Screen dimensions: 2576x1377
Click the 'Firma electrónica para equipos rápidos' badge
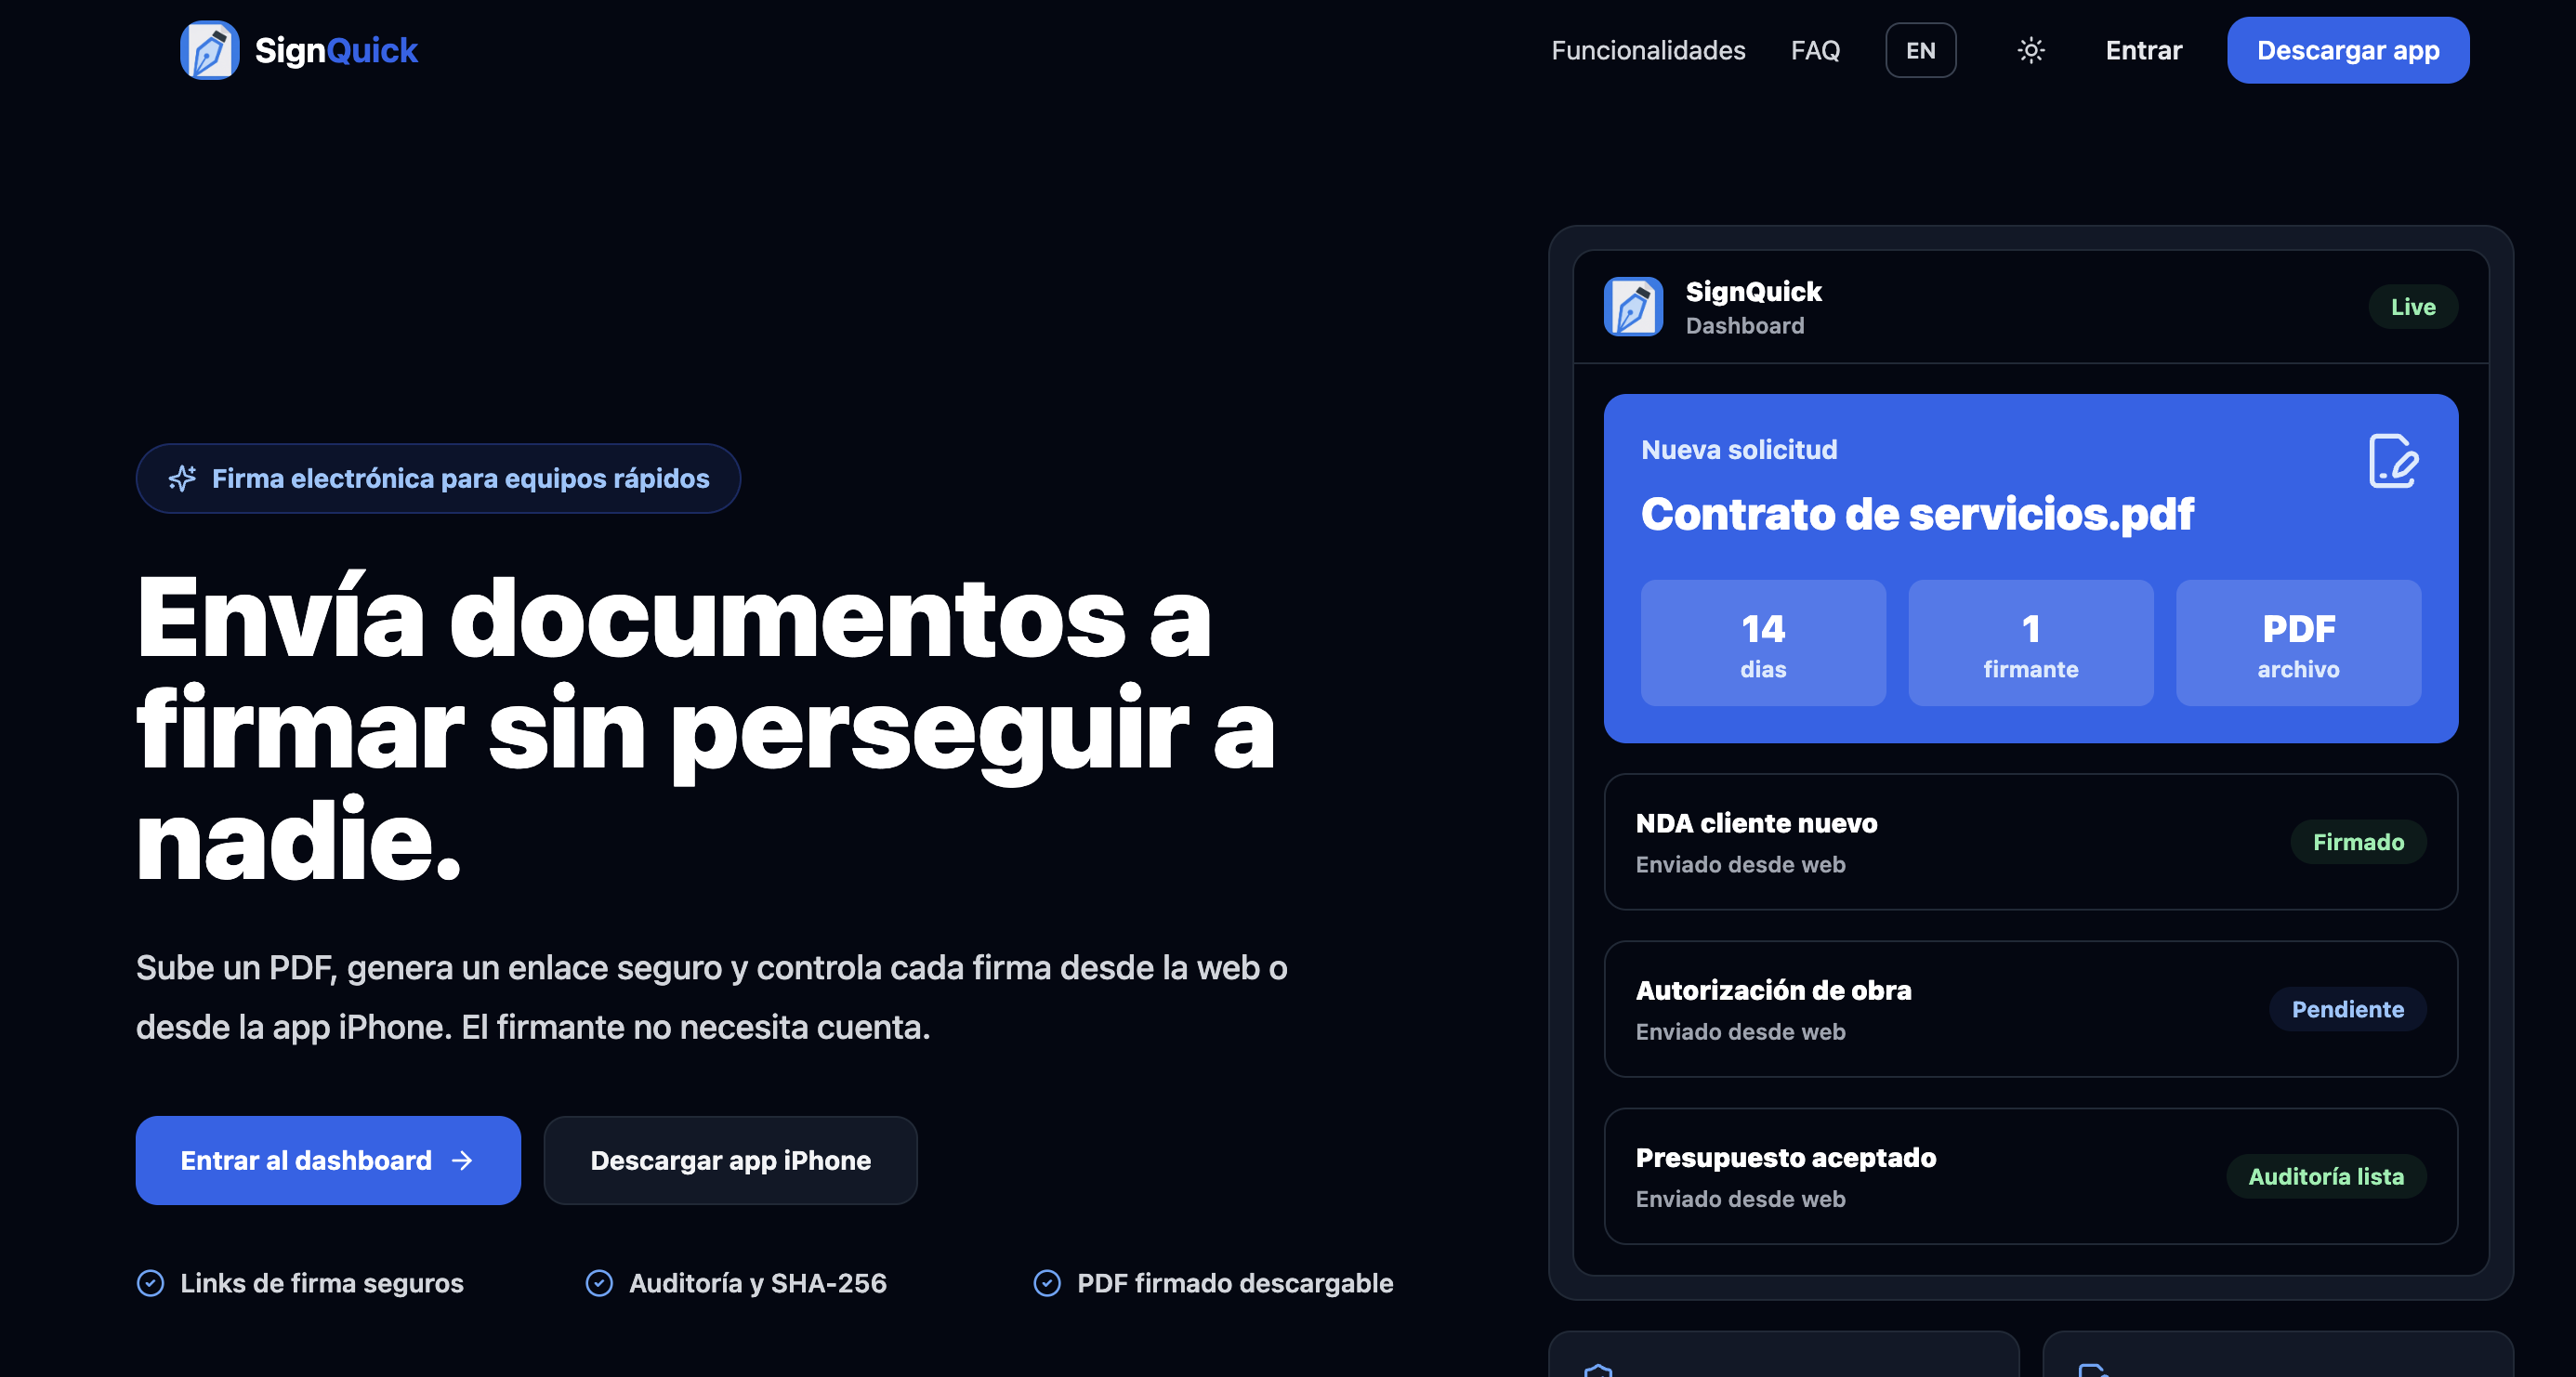(438, 478)
